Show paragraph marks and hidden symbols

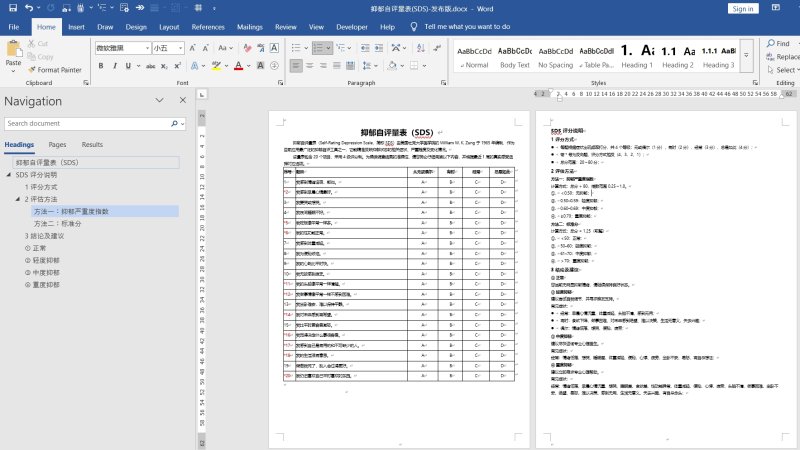pos(437,48)
